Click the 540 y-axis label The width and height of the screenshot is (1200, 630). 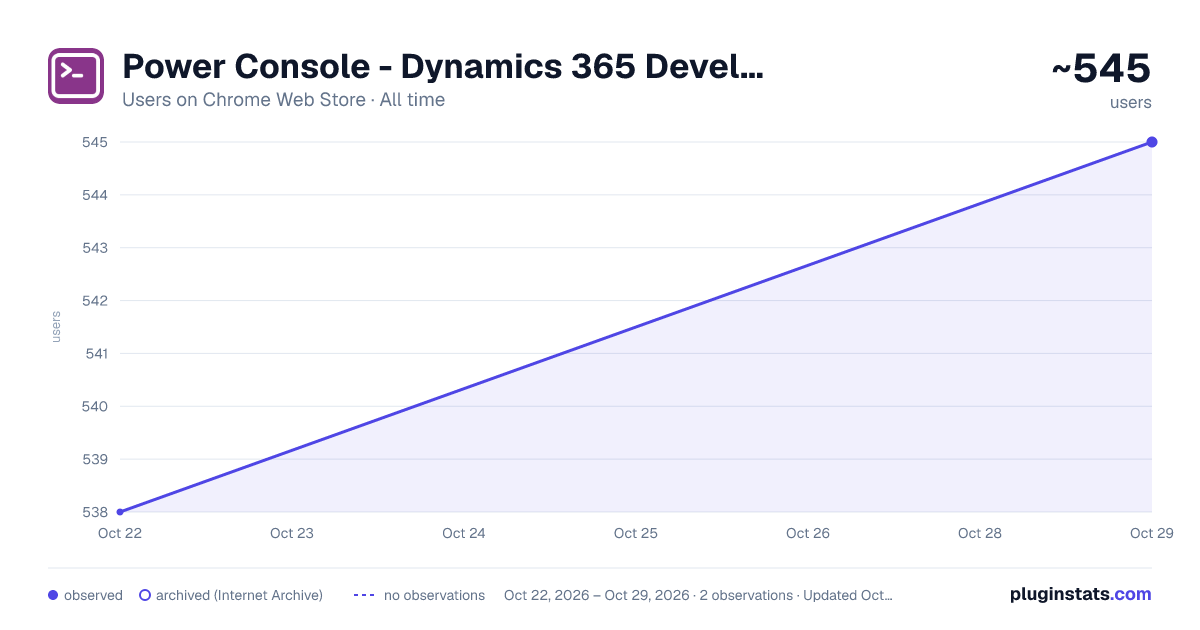(x=95, y=407)
